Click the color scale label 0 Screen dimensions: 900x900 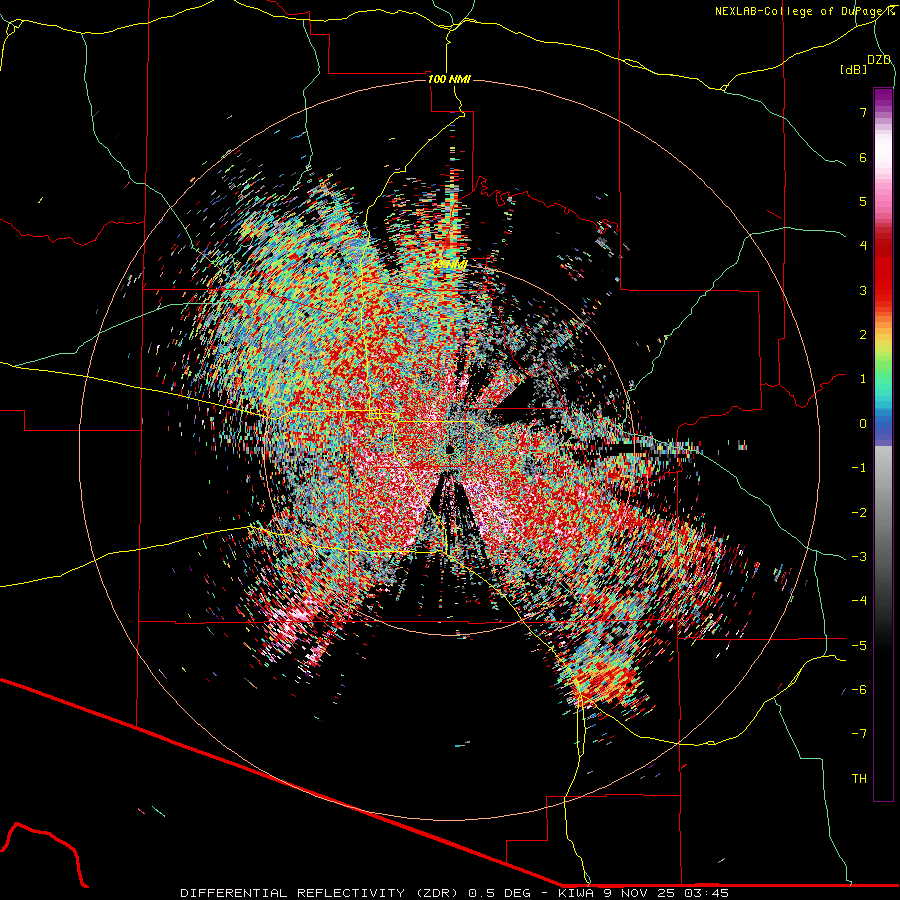pos(863,424)
